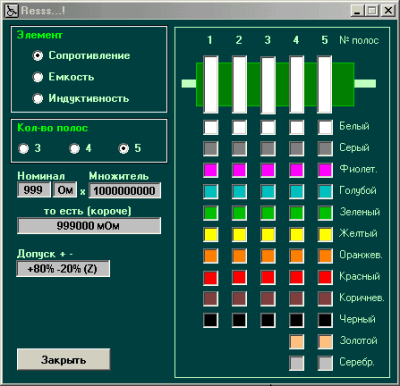Image resolution: width=400 pixels, height=386 pixels.
Task: Pick yellow (Желтый) for band 4
Action: coord(297,235)
